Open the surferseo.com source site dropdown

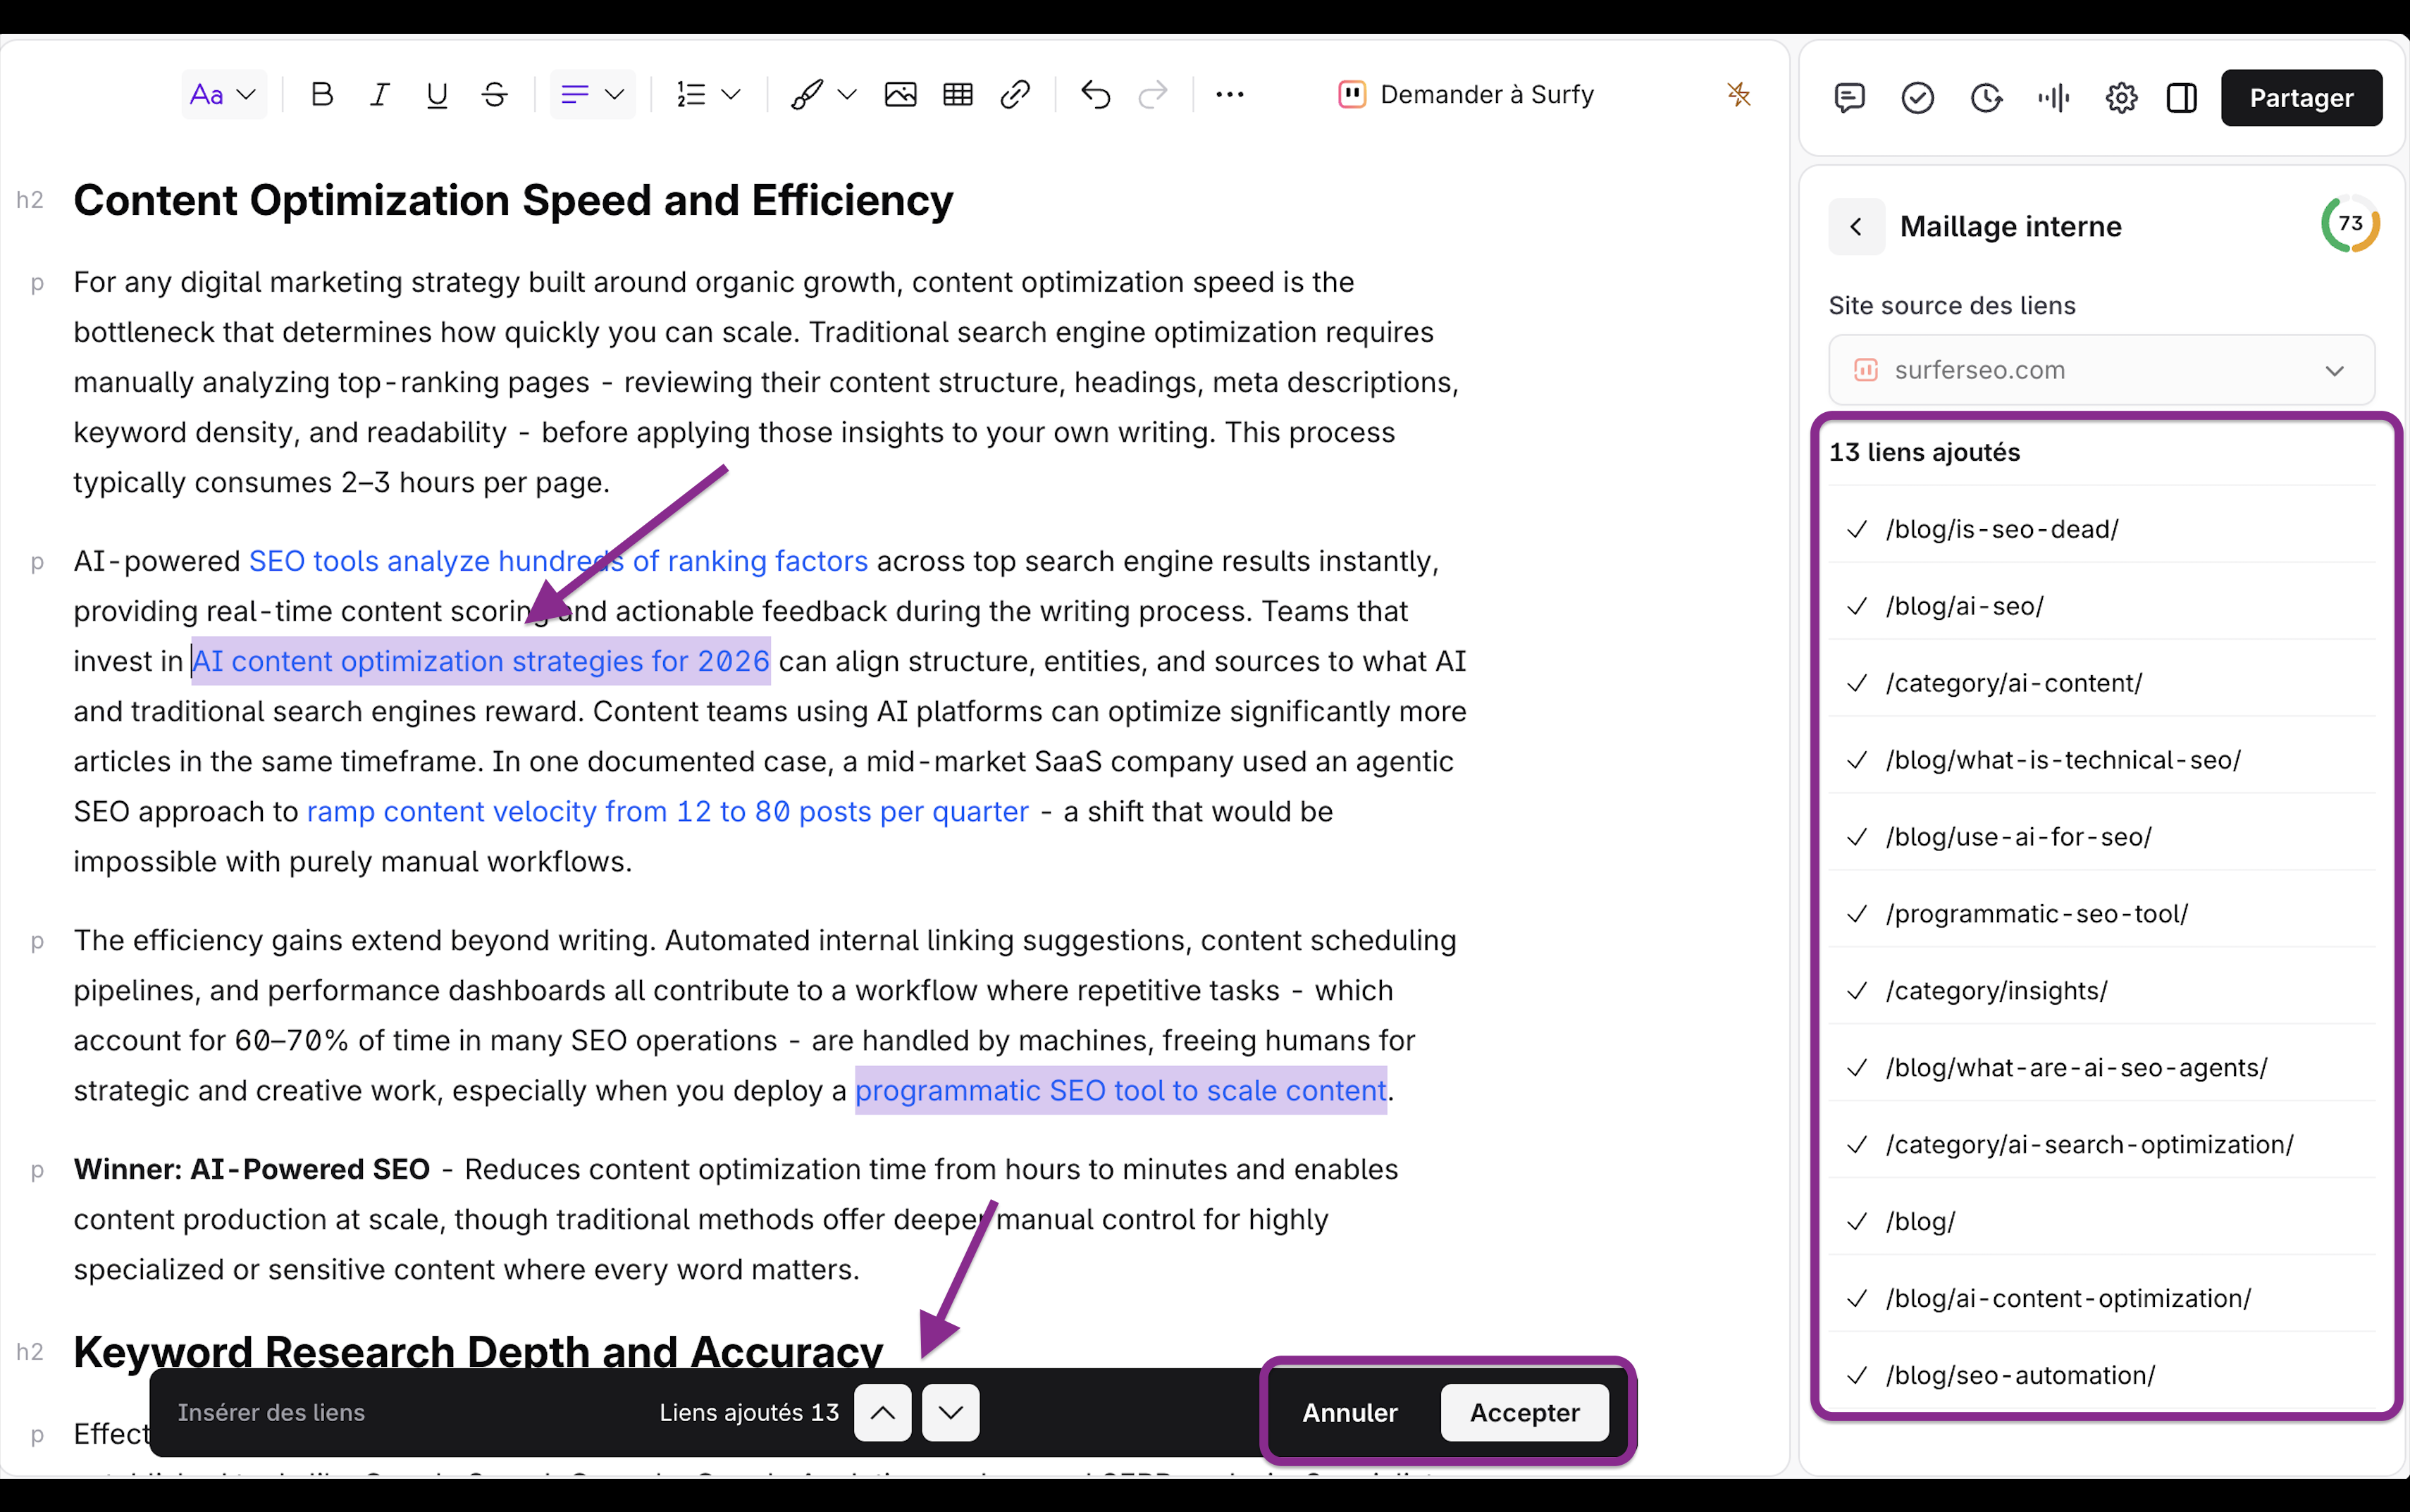coord(2101,370)
